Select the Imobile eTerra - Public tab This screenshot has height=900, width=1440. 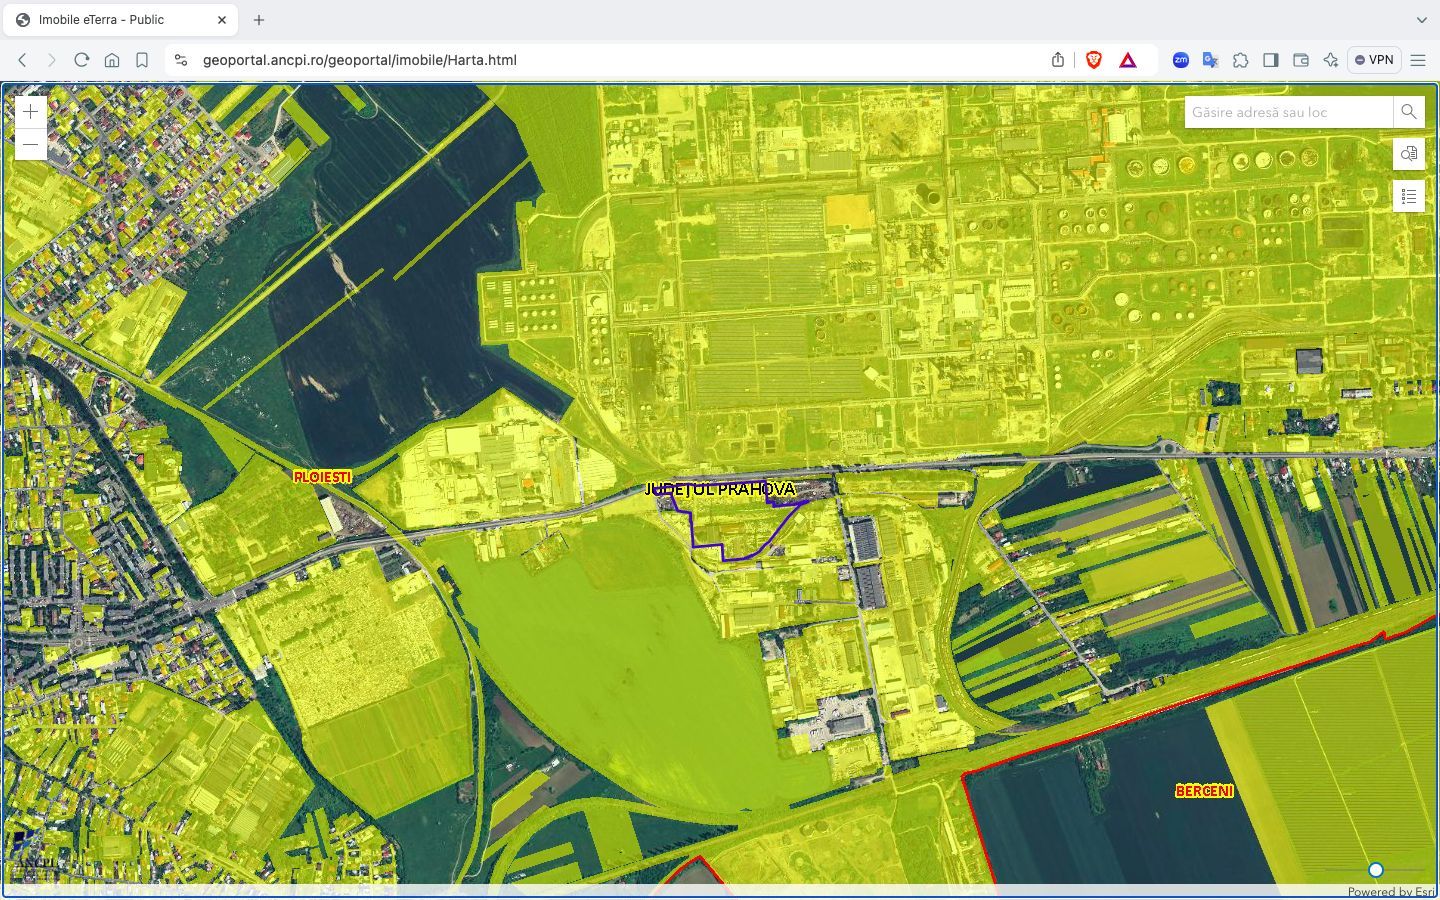click(110, 19)
